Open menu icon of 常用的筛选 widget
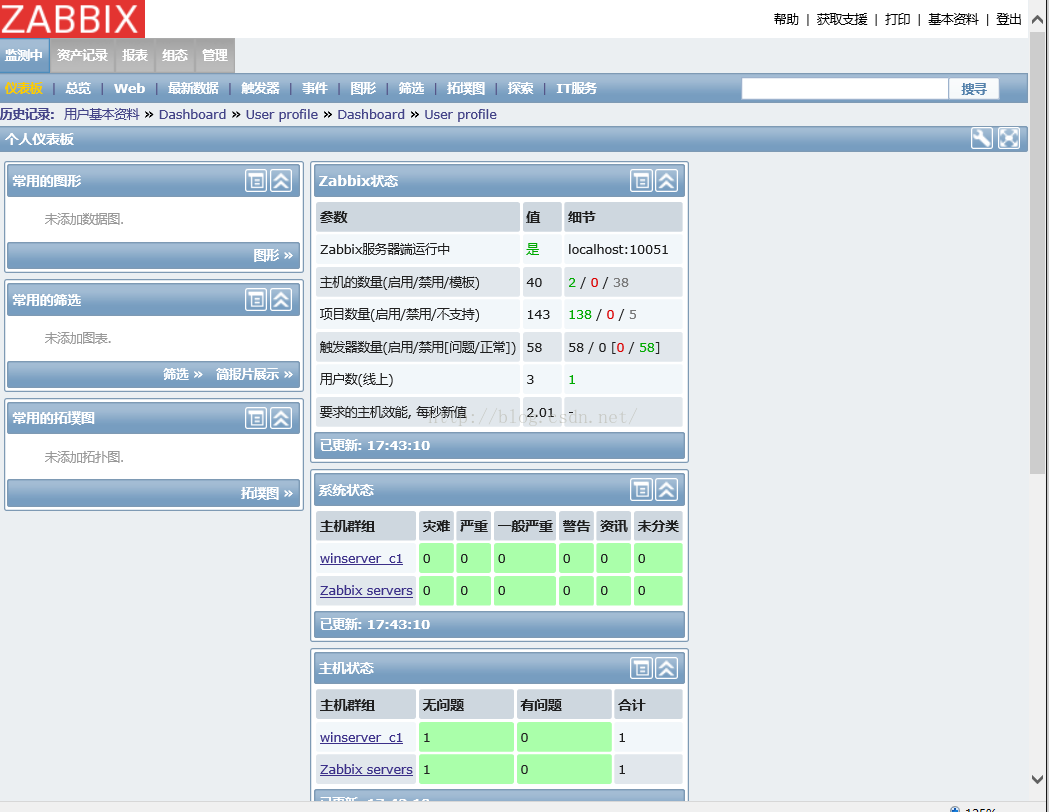Screen dimensions: 1049x812 pos(256,300)
